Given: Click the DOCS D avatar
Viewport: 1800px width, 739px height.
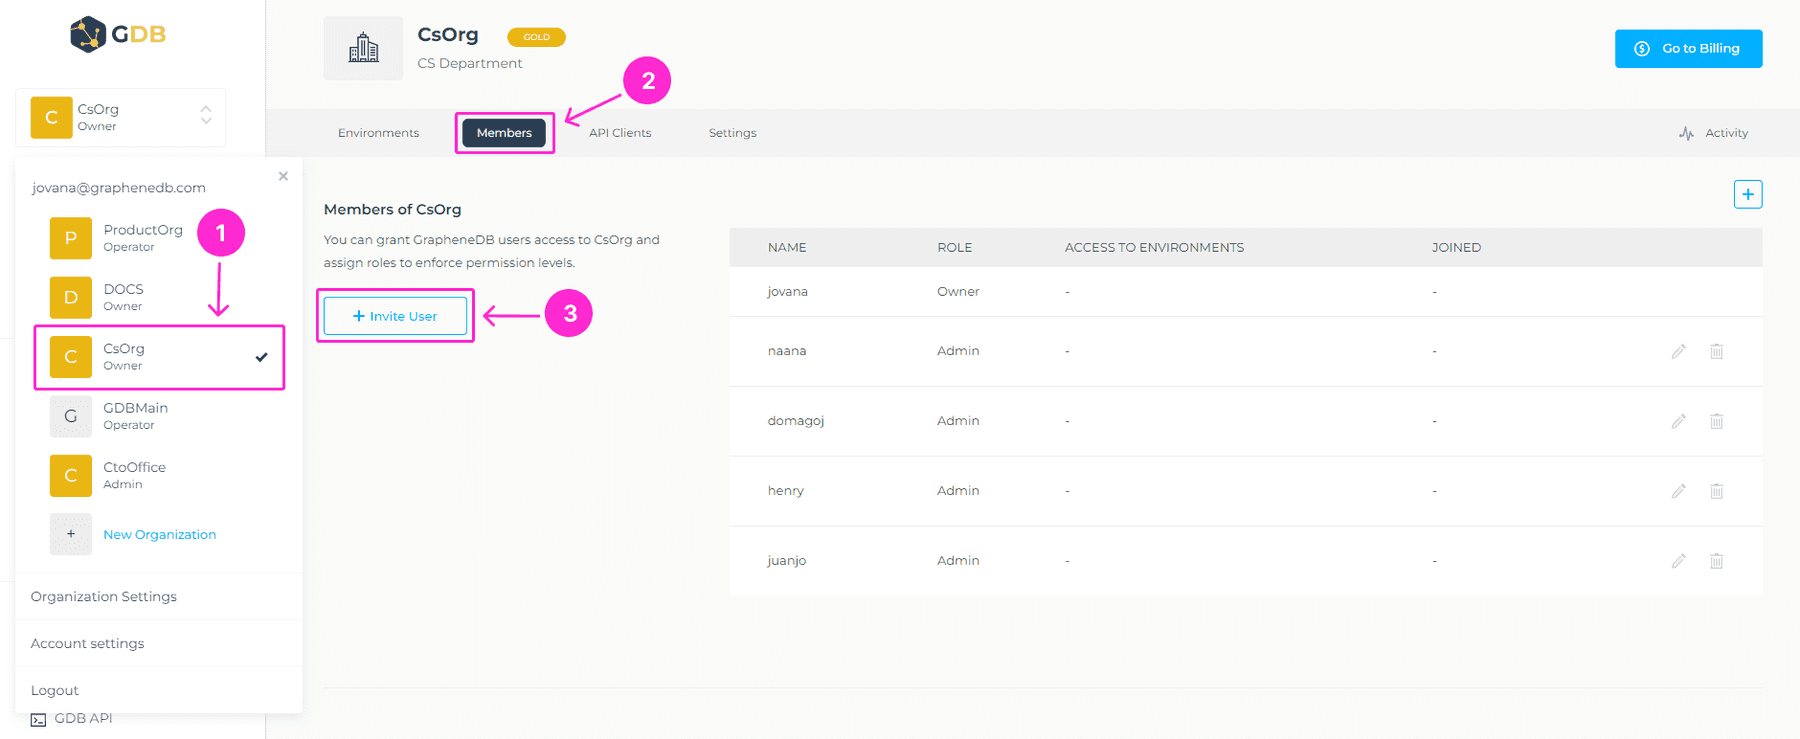Looking at the screenshot, I should pos(71,297).
